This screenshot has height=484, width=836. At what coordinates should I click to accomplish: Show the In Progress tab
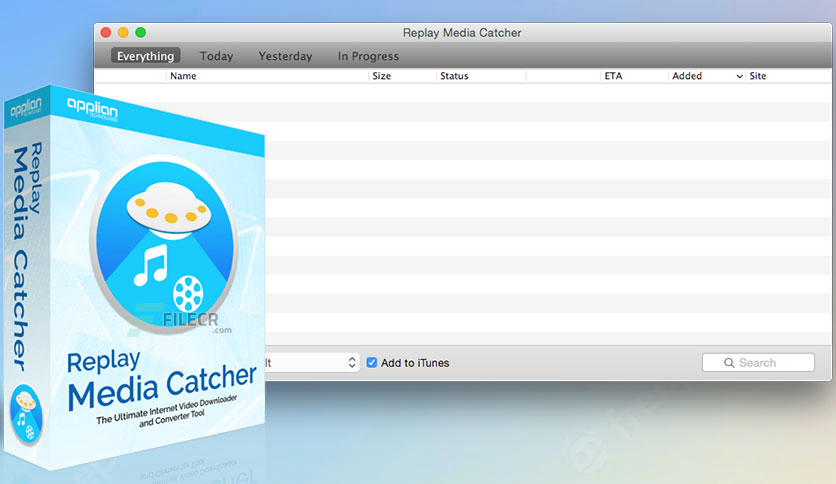(368, 56)
